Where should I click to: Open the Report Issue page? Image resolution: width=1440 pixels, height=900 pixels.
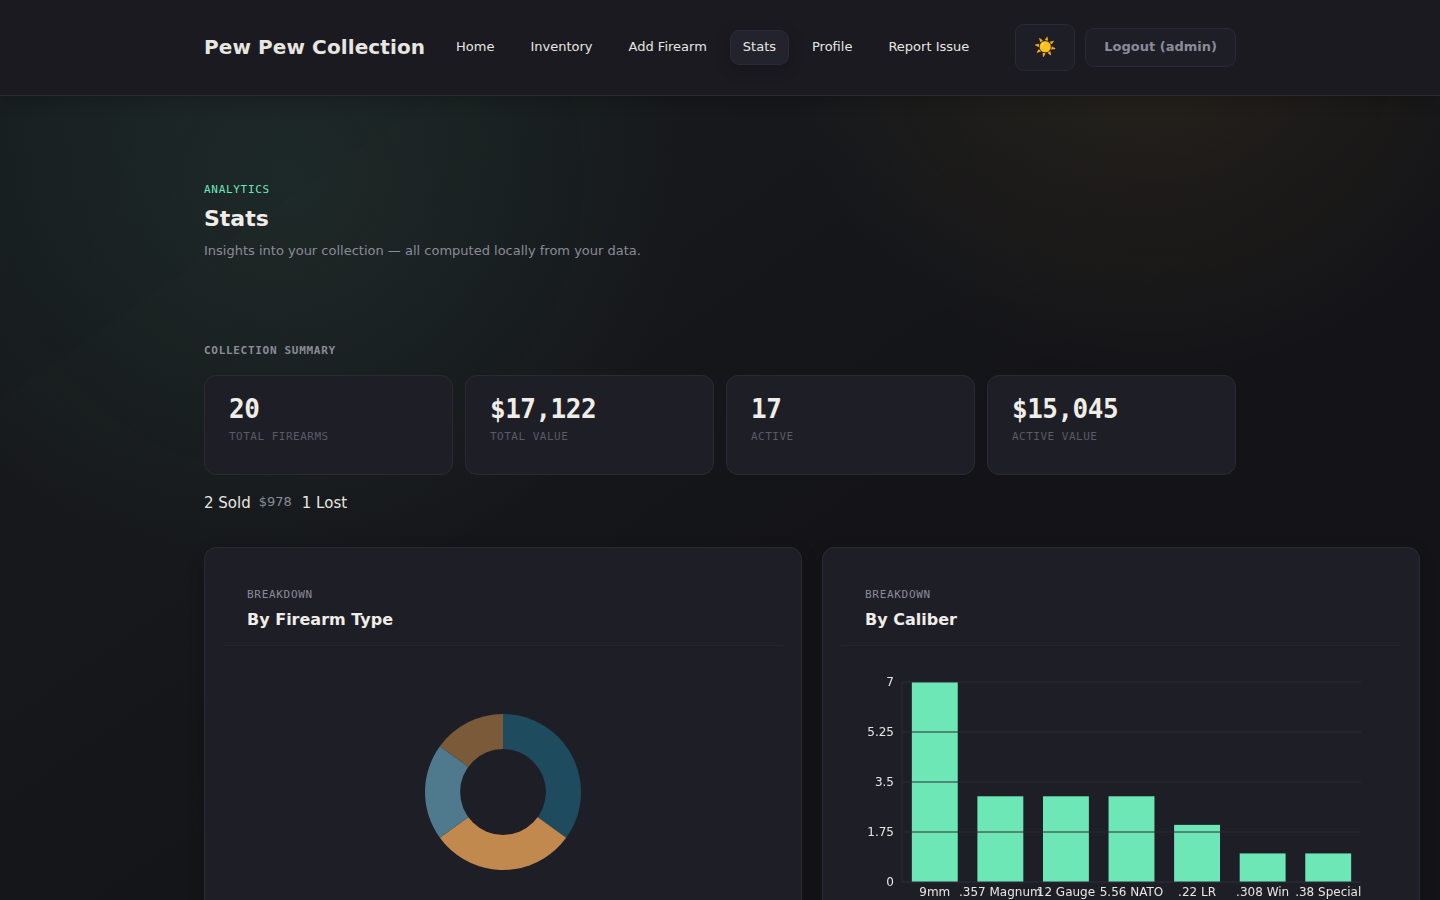928,47
